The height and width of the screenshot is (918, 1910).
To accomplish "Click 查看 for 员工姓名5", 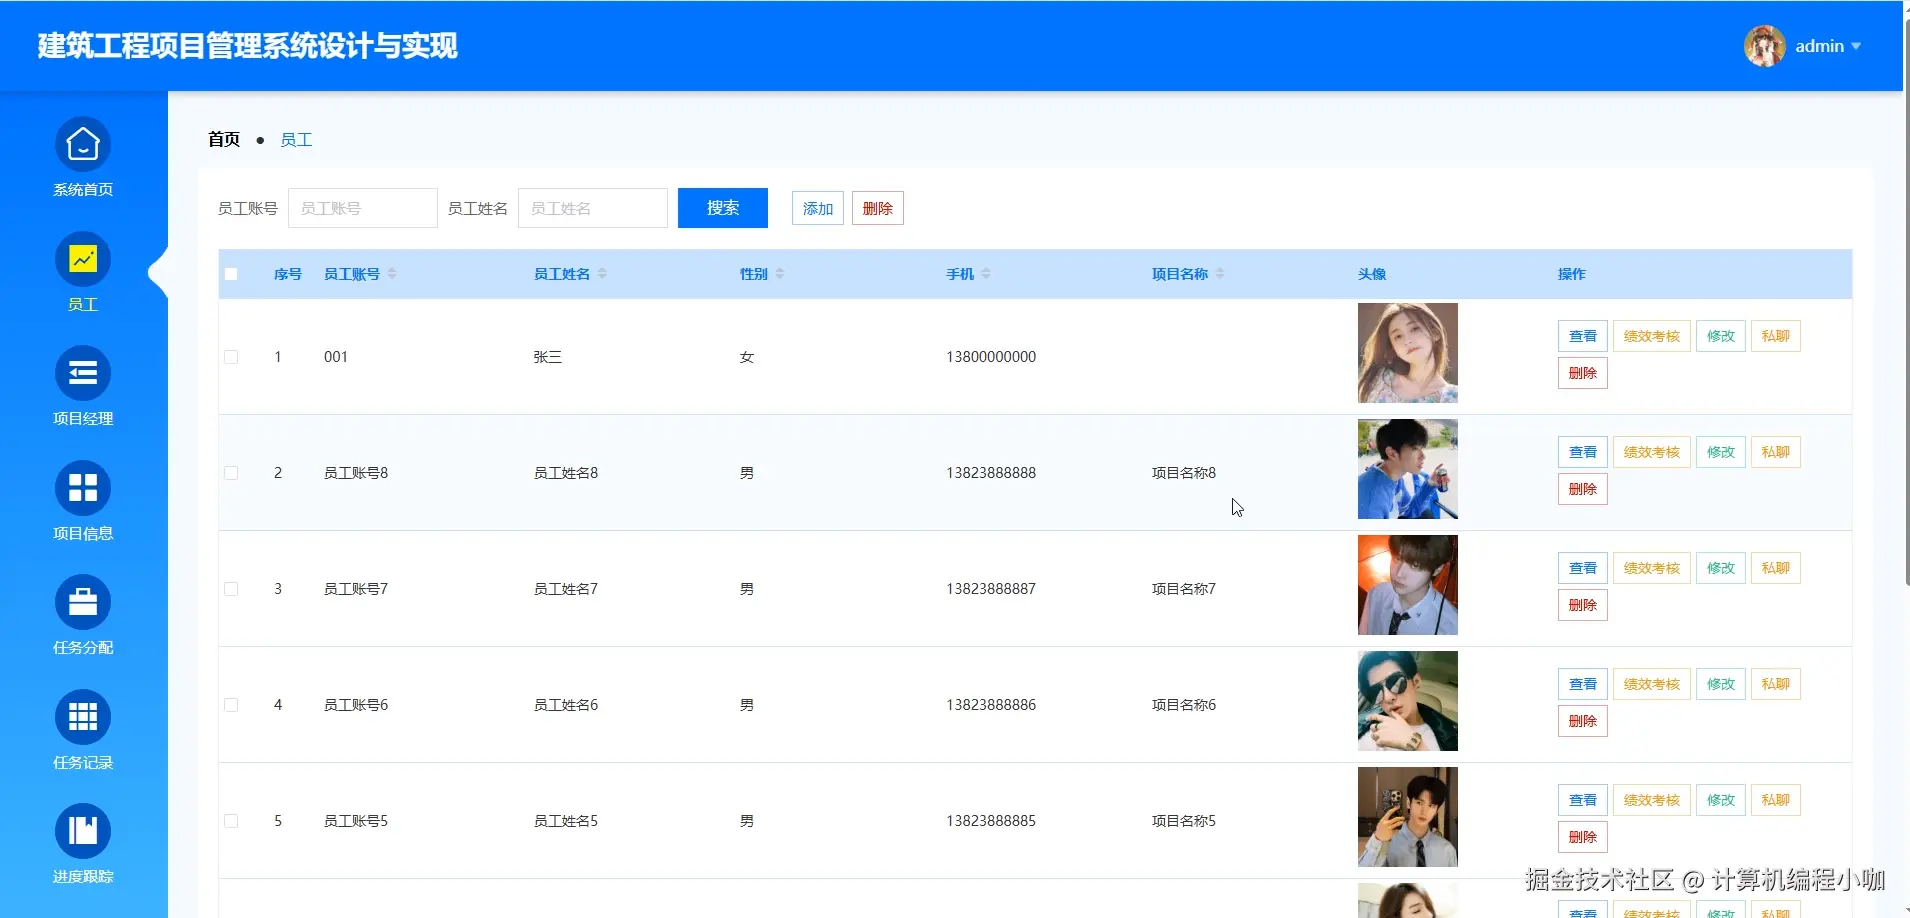I will (1583, 800).
